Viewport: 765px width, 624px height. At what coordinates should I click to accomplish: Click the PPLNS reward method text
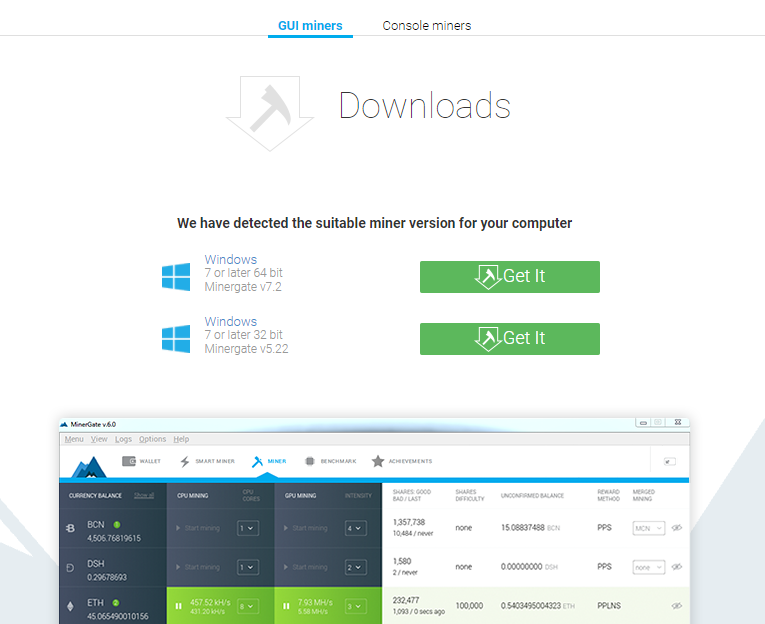[609, 605]
